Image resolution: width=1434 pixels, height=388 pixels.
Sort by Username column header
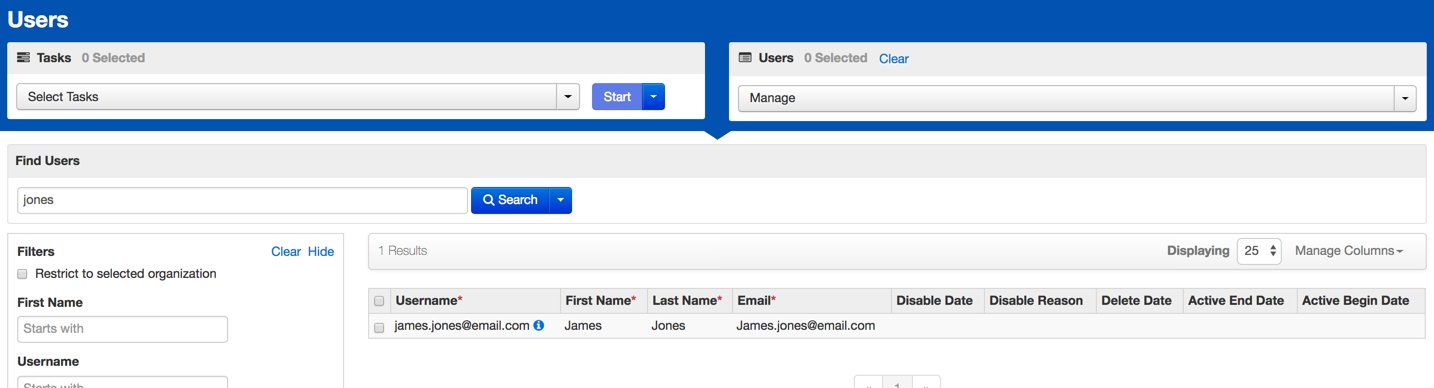pos(428,300)
